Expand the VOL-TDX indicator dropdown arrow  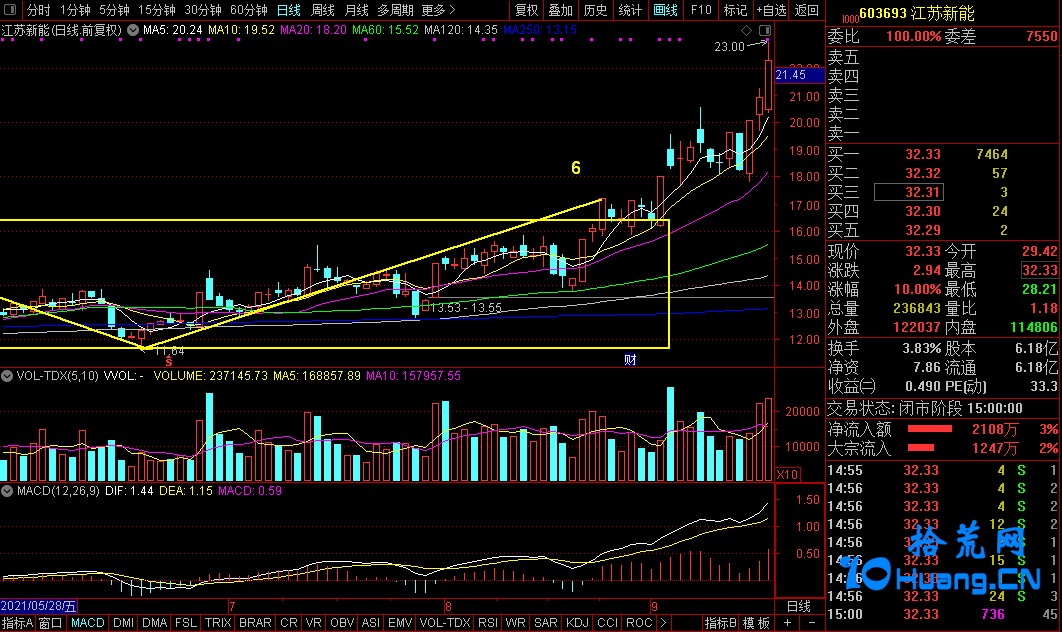pos(7,375)
